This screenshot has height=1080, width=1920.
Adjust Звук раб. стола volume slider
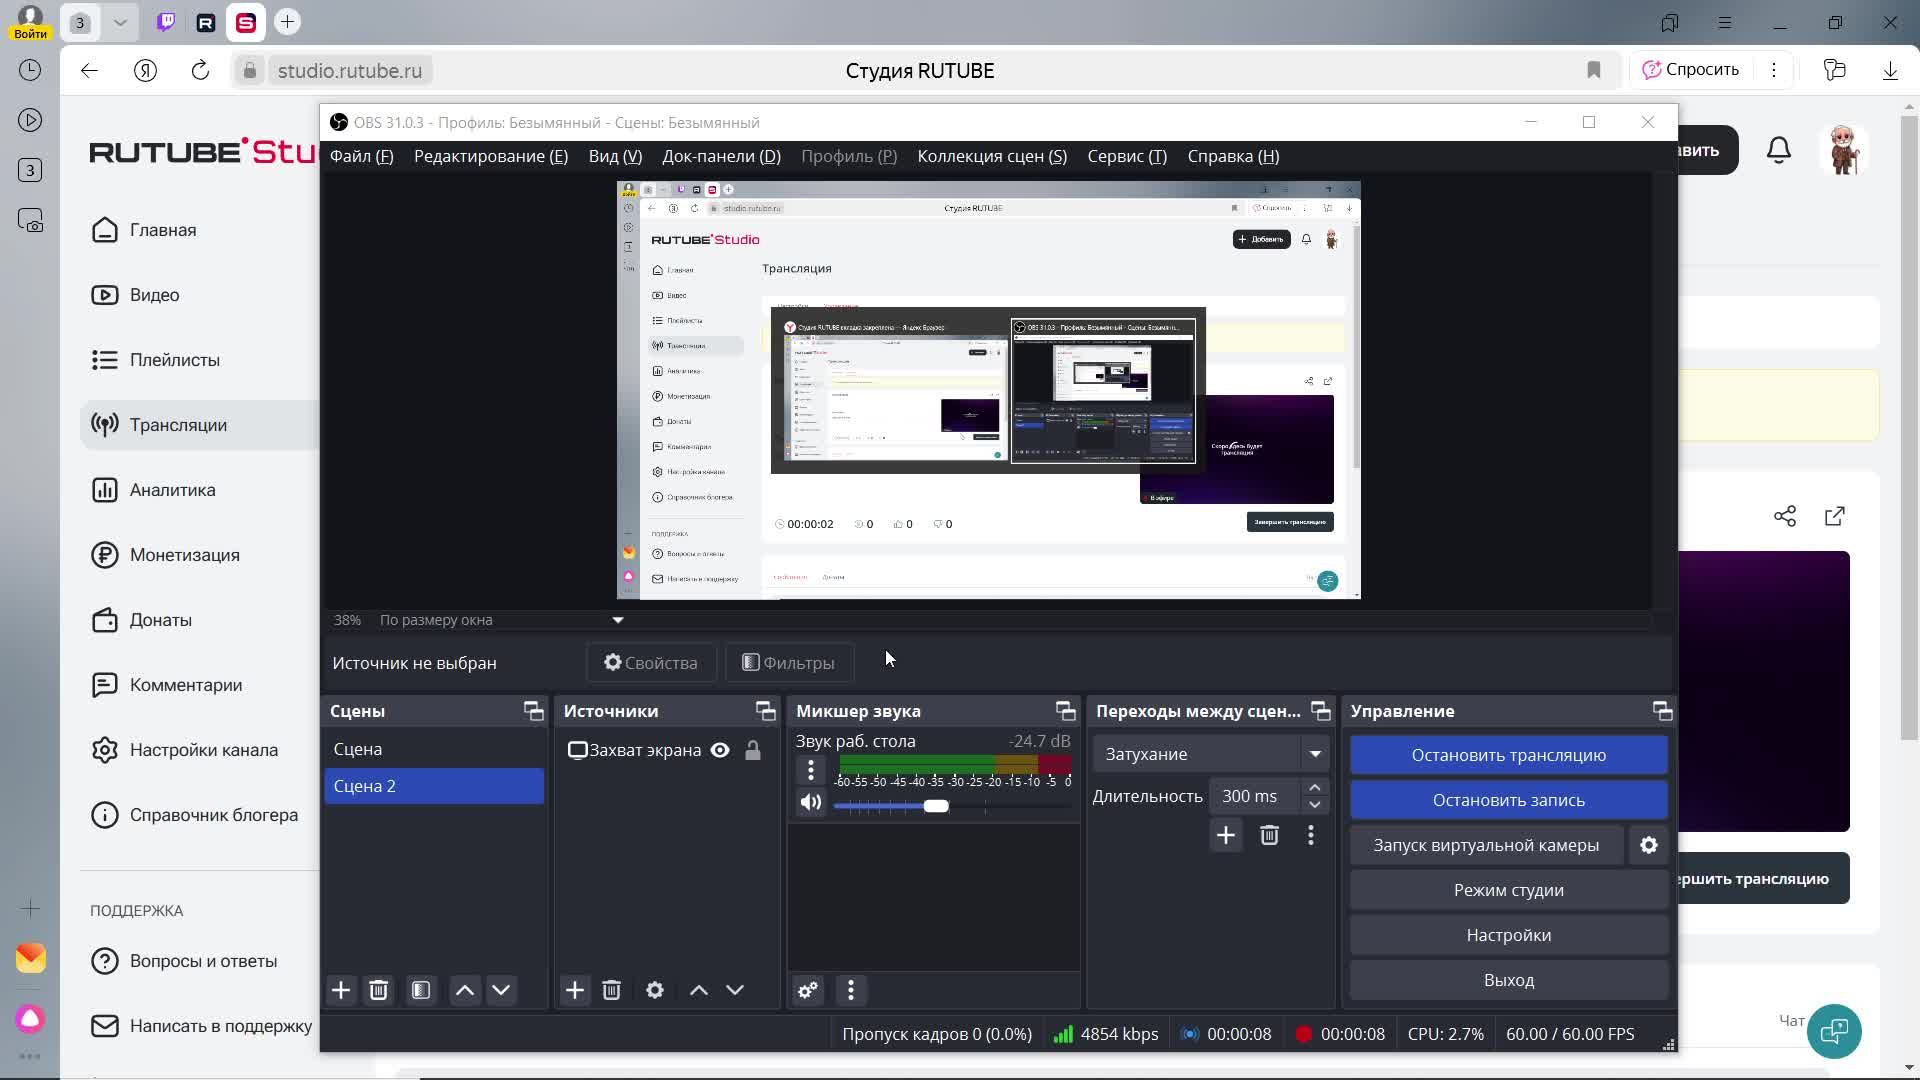936,806
